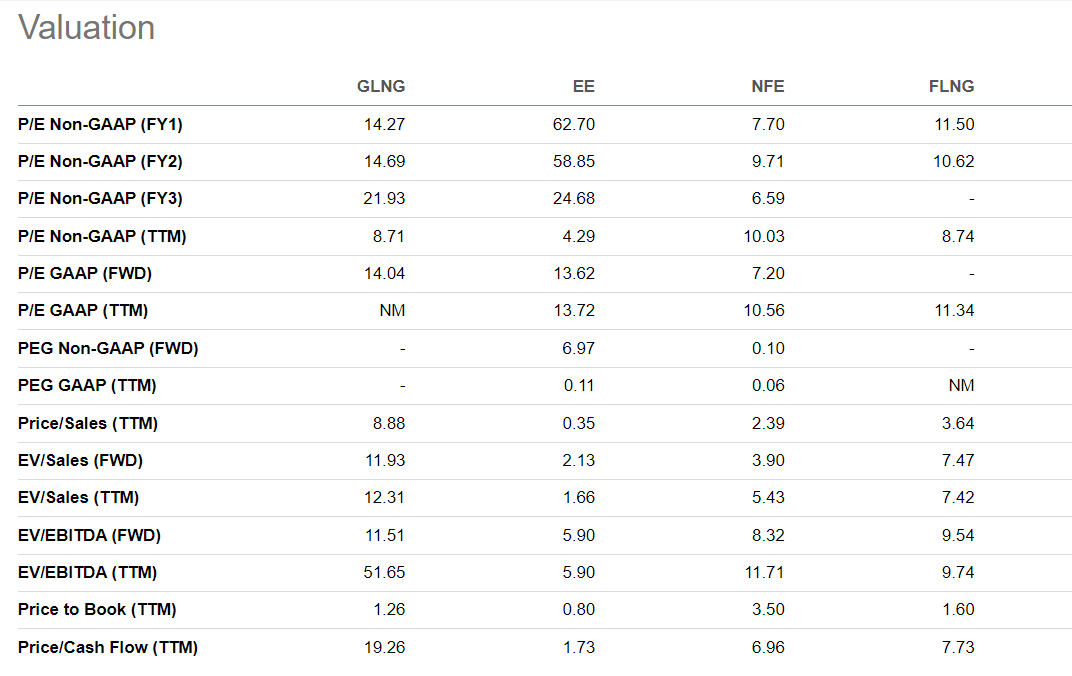Select the Price/Sales (TTM) row label

click(88, 423)
